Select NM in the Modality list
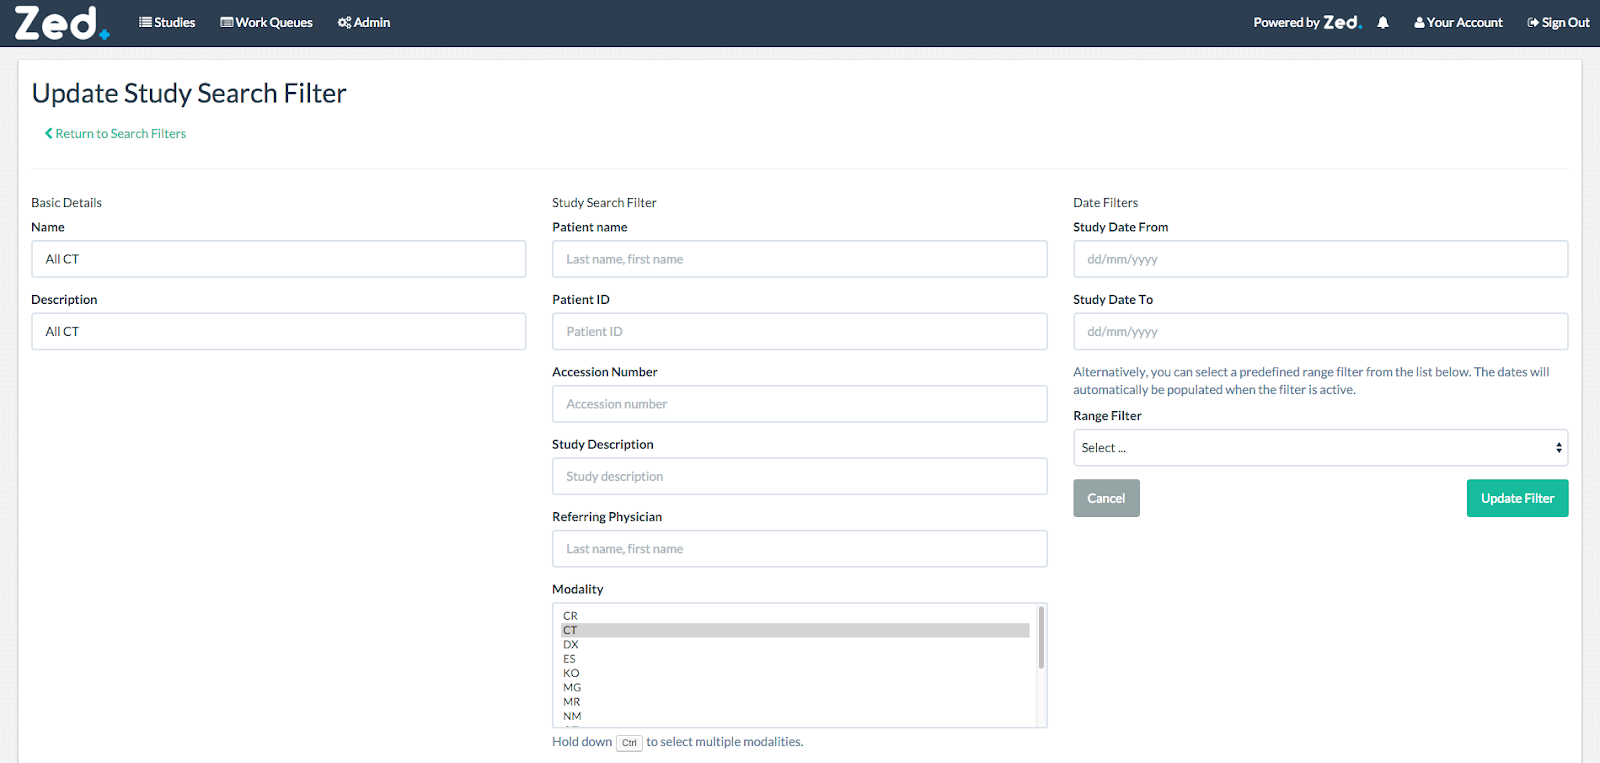This screenshot has height=763, width=1600. click(x=795, y=716)
